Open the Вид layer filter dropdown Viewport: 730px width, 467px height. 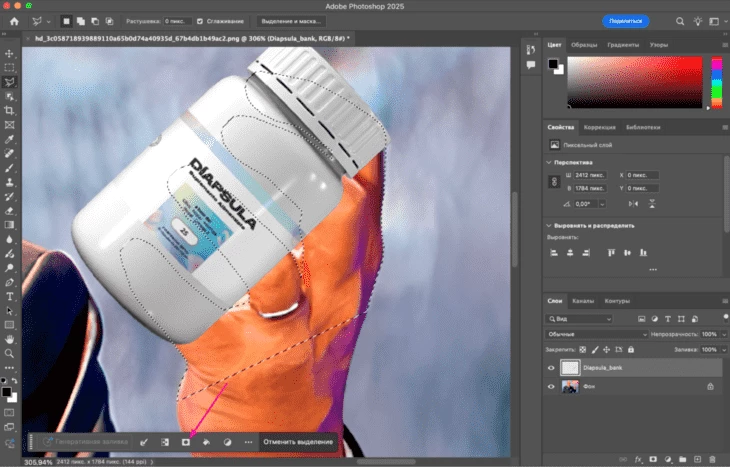[x=579, y=319]
